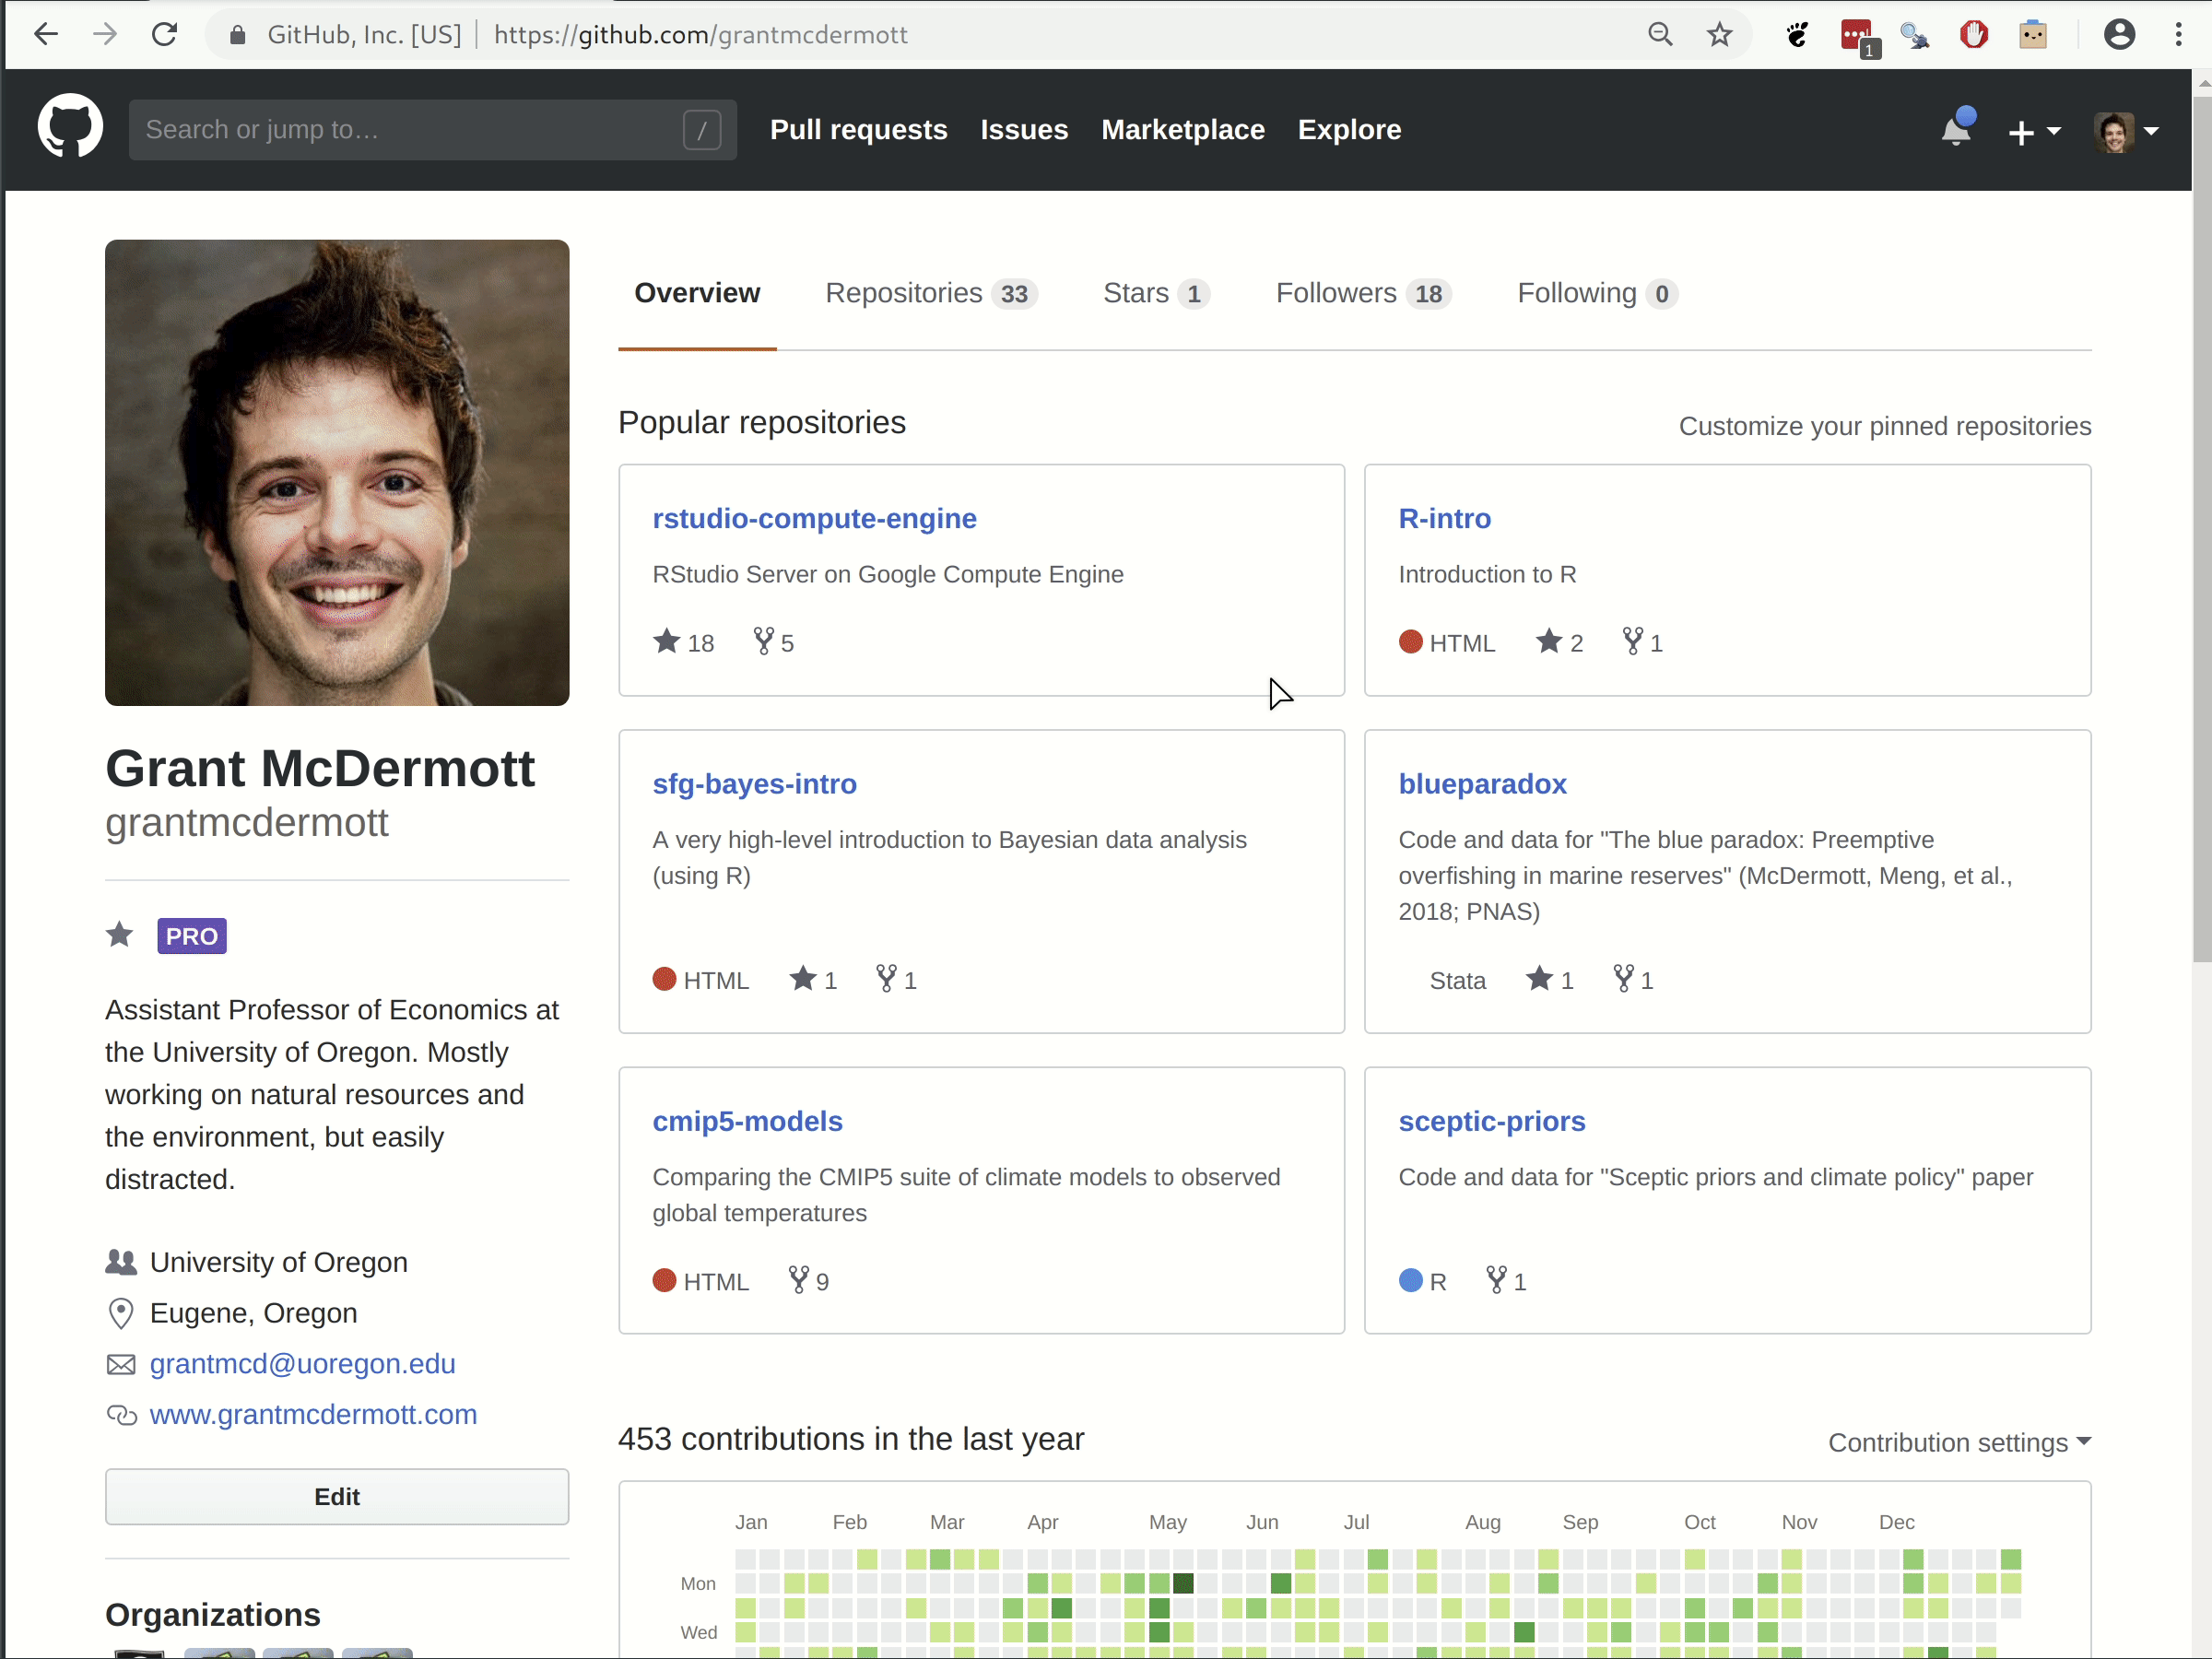
Task: Click the stars icon on rstudio-compute-engine
Action: click(x=666, y=641)
